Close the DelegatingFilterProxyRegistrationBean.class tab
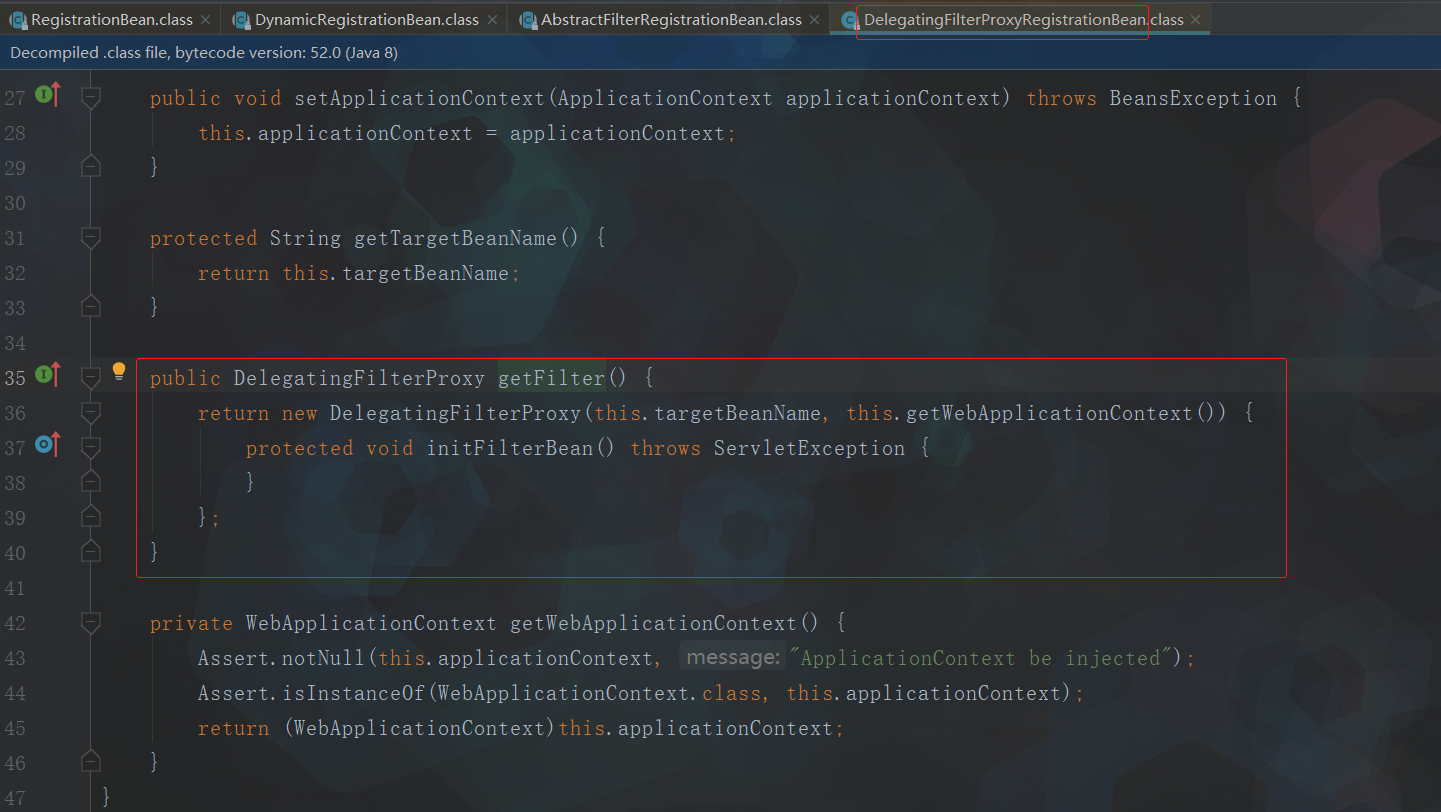The height and width of the screenshot is (812, 1441). 1195,20
